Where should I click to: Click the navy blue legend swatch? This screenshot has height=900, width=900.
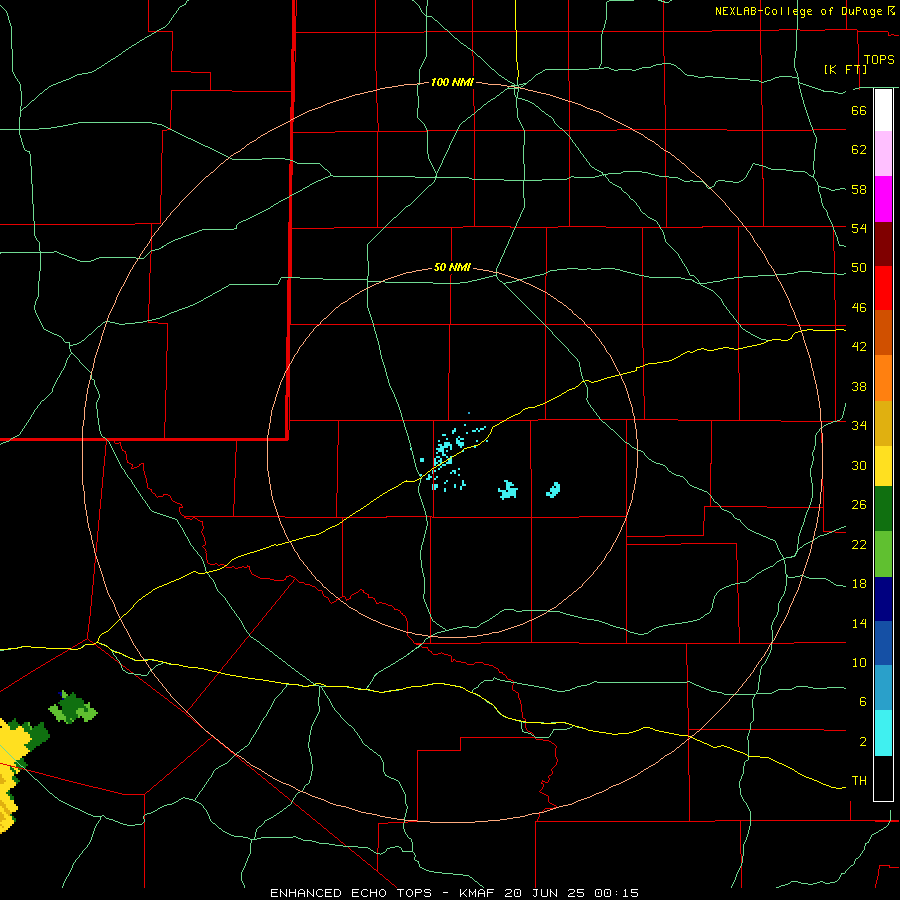tap(883, 599)
